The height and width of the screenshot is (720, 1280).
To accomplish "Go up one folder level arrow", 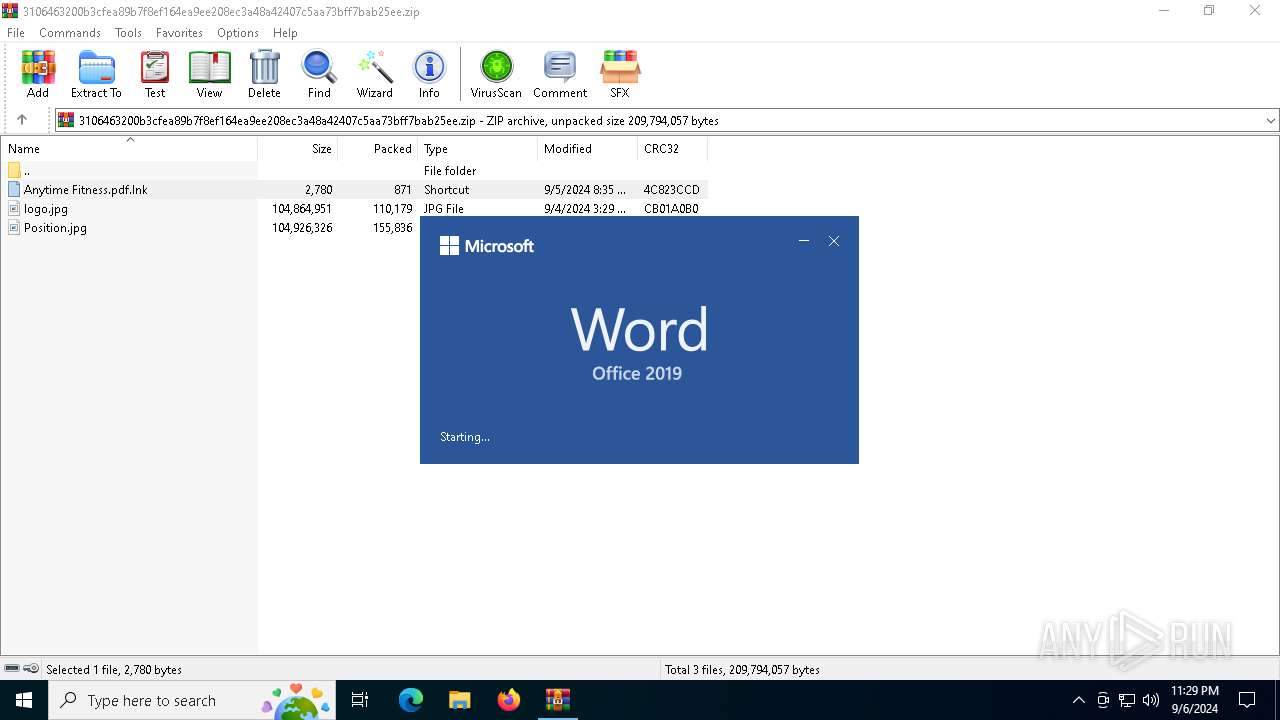I will coord(22,120).
